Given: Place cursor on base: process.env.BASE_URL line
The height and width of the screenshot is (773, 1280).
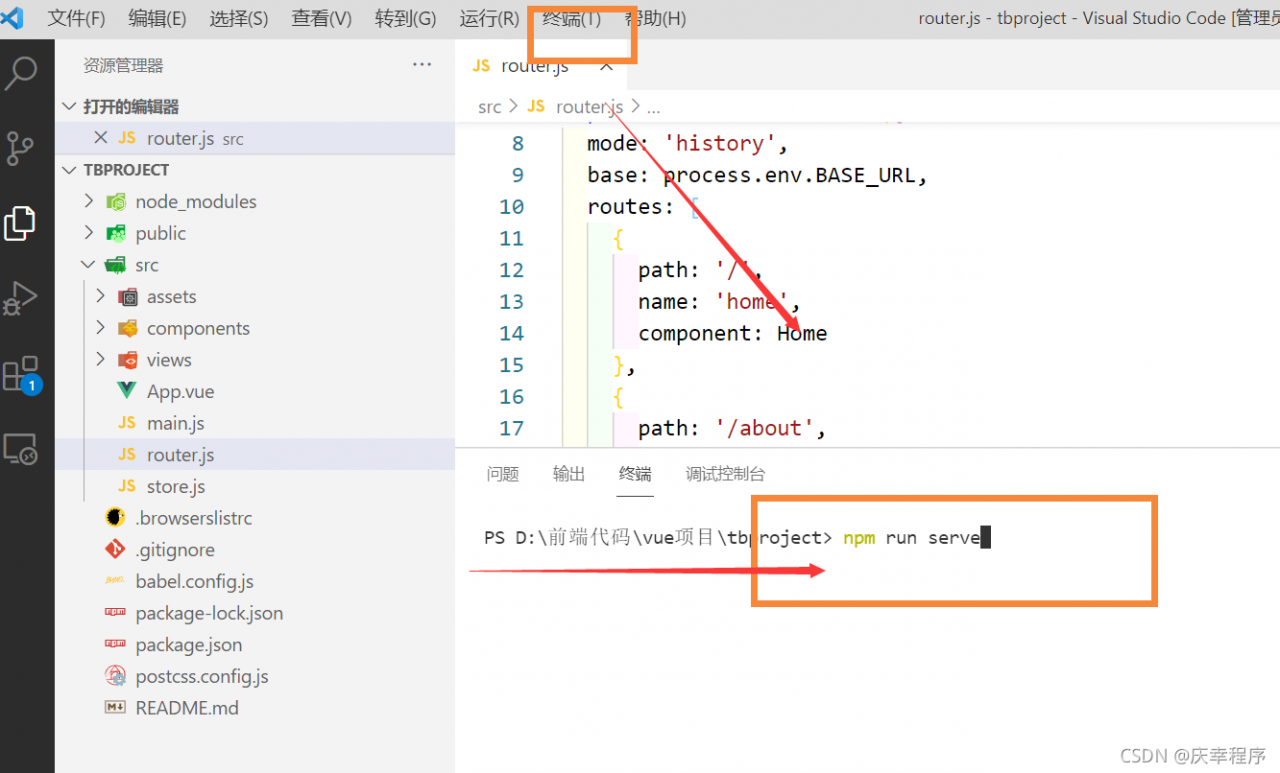Looking at the screenshot, I should [757, 175].
